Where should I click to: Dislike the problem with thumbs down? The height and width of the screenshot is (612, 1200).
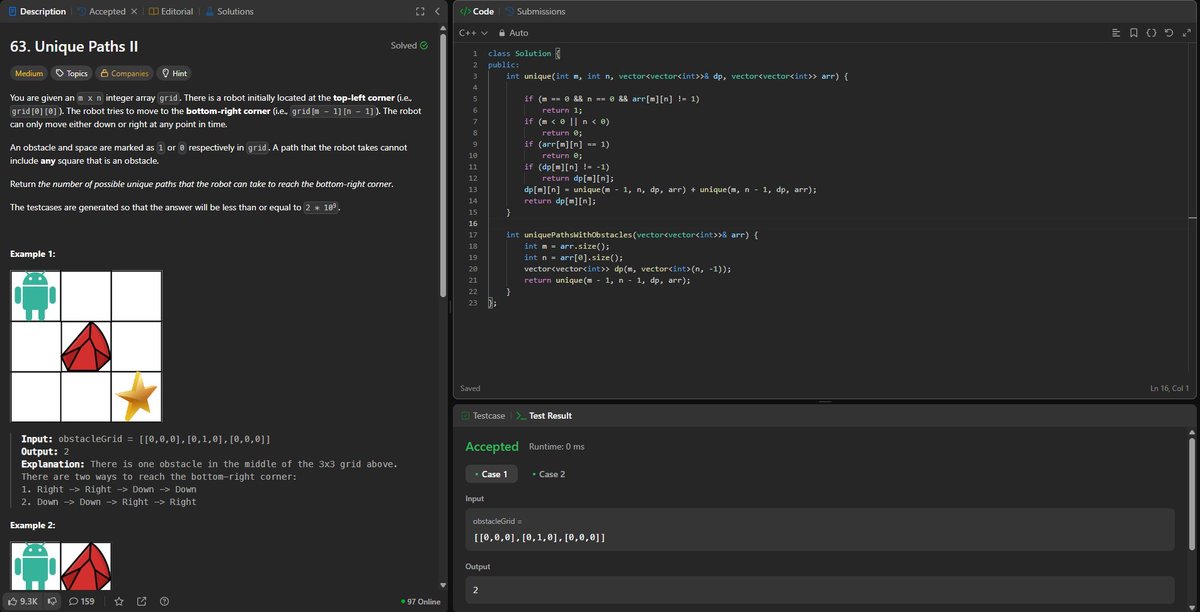(52, 601)
